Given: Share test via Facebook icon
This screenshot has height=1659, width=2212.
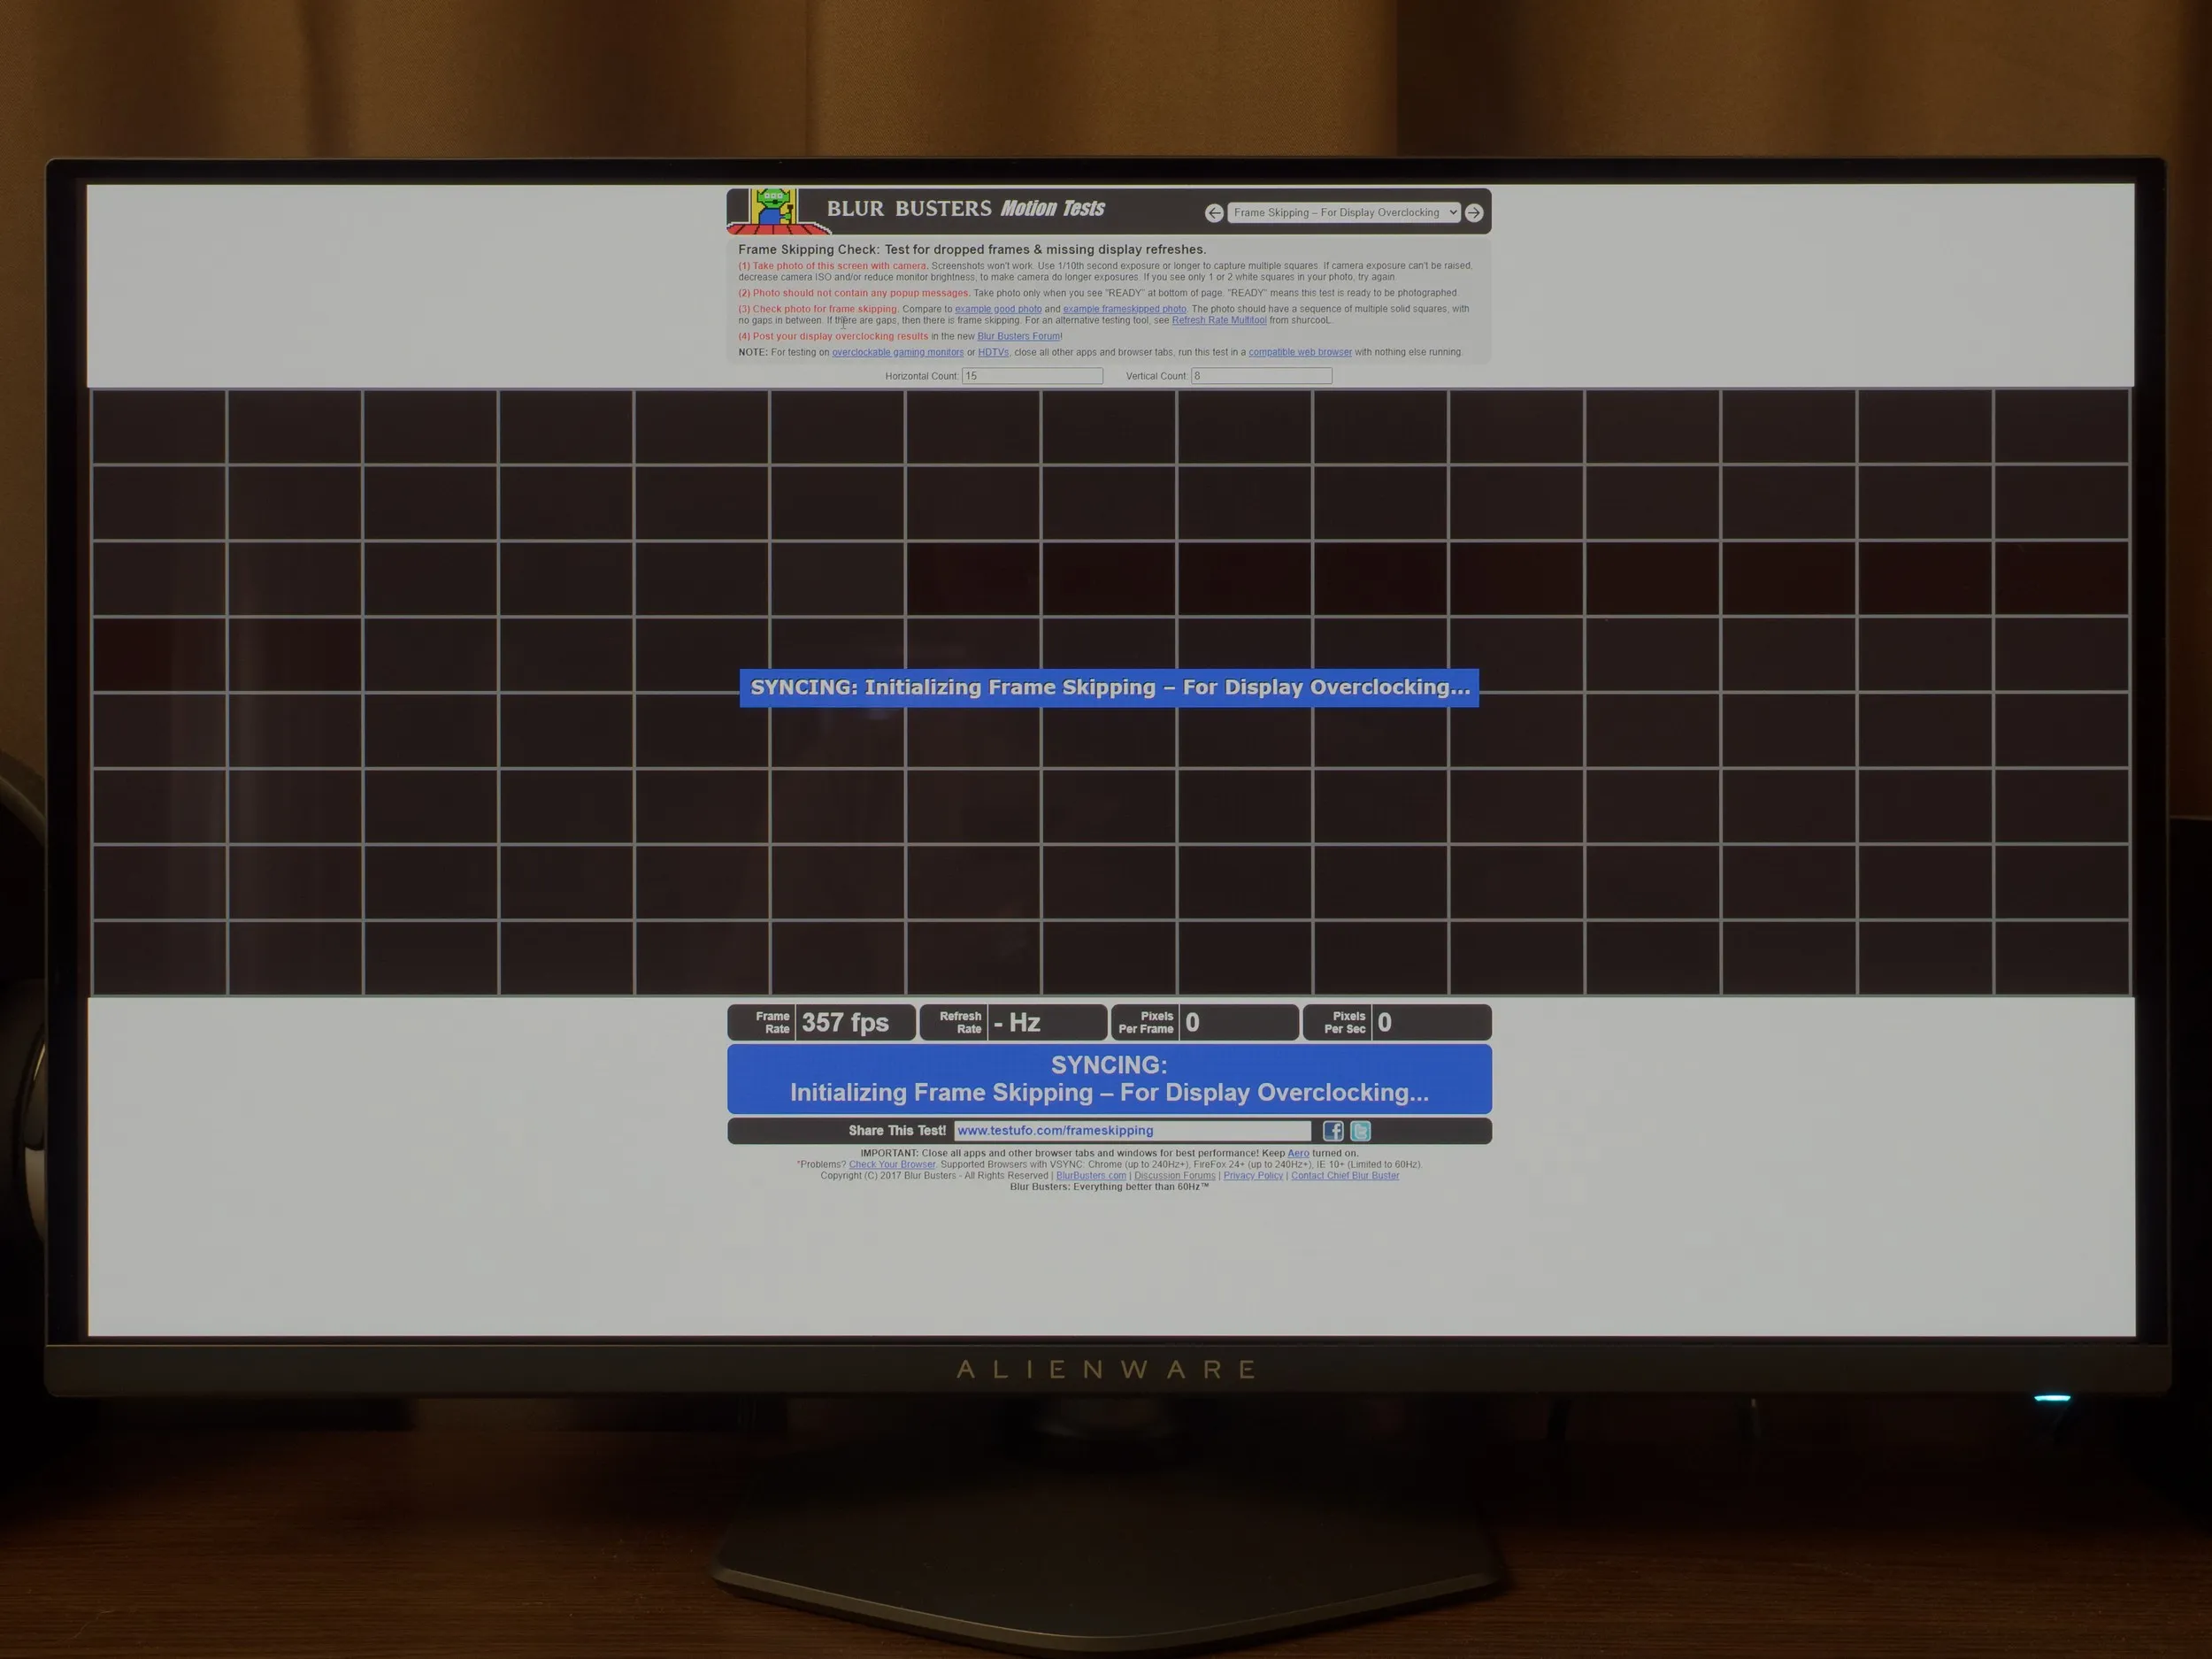Looking at the screenshot, I should click(x=1333, y=1131).
